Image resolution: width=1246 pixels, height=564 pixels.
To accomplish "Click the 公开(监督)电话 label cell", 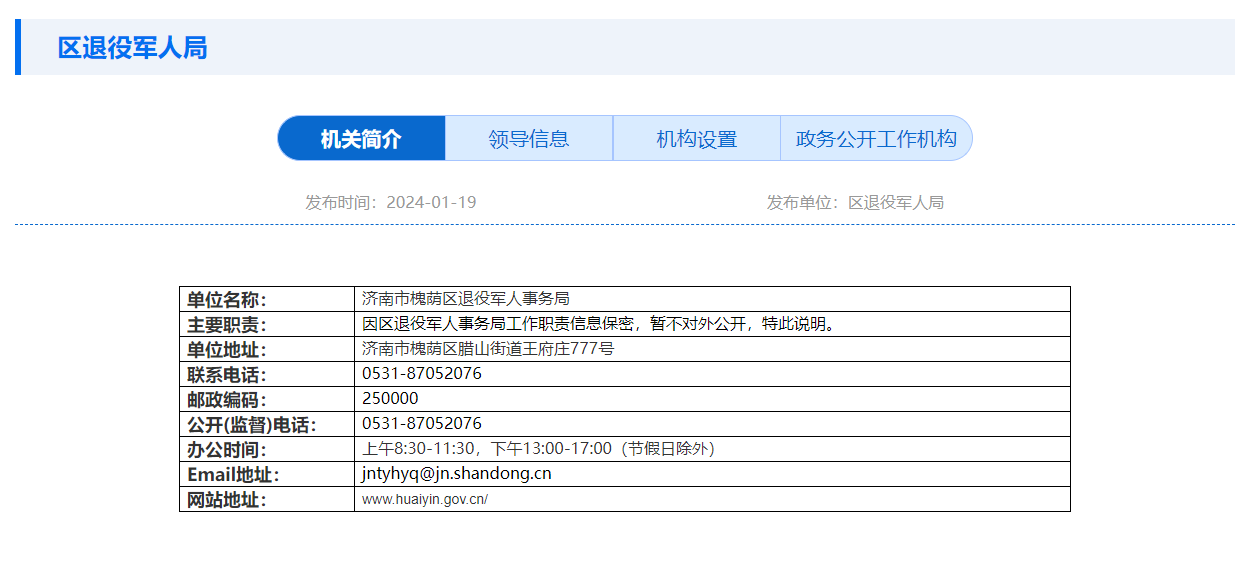I will [x=267, y=424].
